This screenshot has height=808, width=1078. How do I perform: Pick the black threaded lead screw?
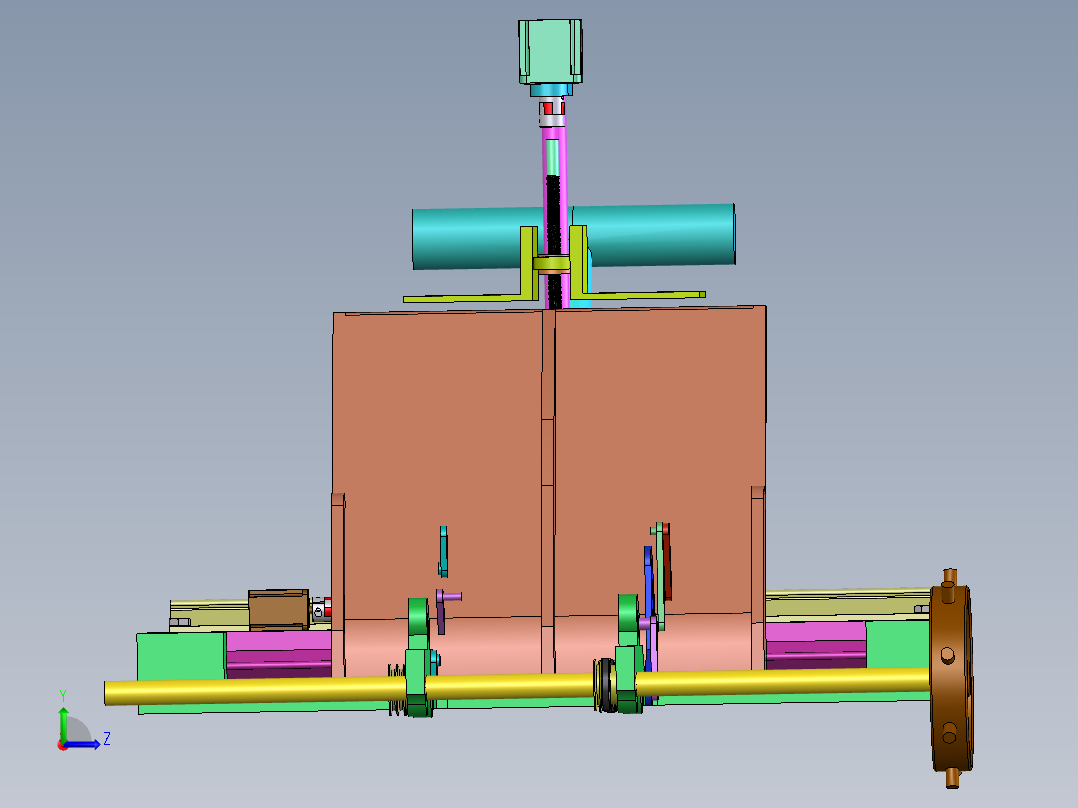[x=553, y=220]
